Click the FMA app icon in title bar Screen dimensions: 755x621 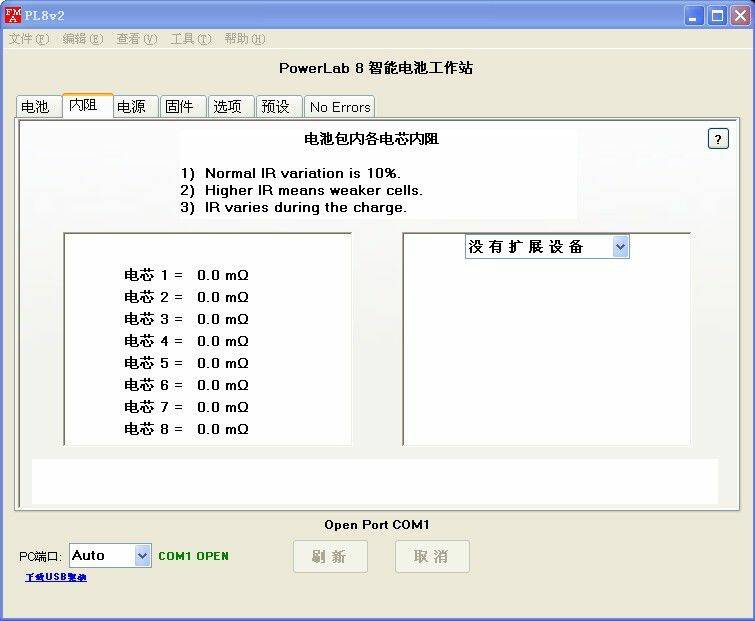click(13, 15)
